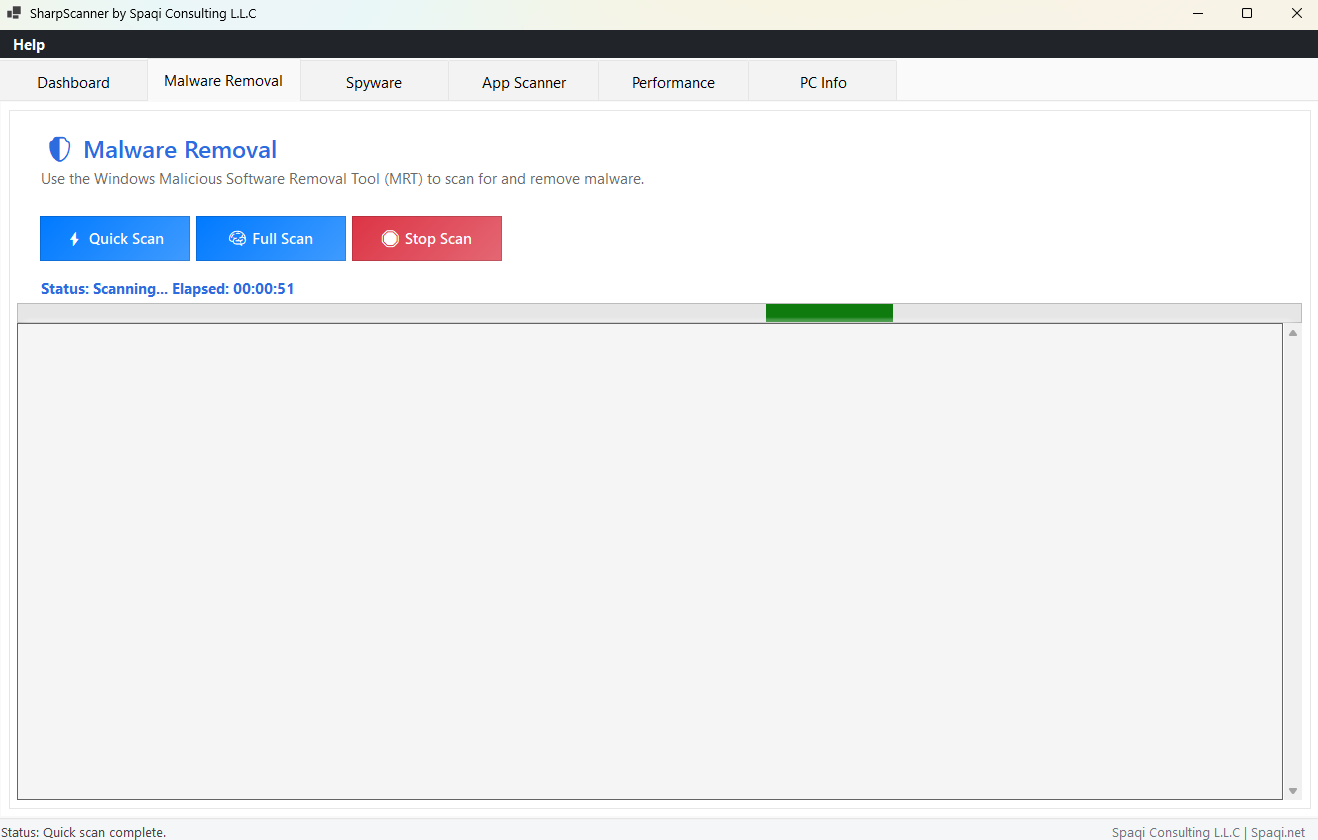Viewport: 1318px width, 840px height.
Task: Select the Malware Removal tab
Action: click(224, 81)
